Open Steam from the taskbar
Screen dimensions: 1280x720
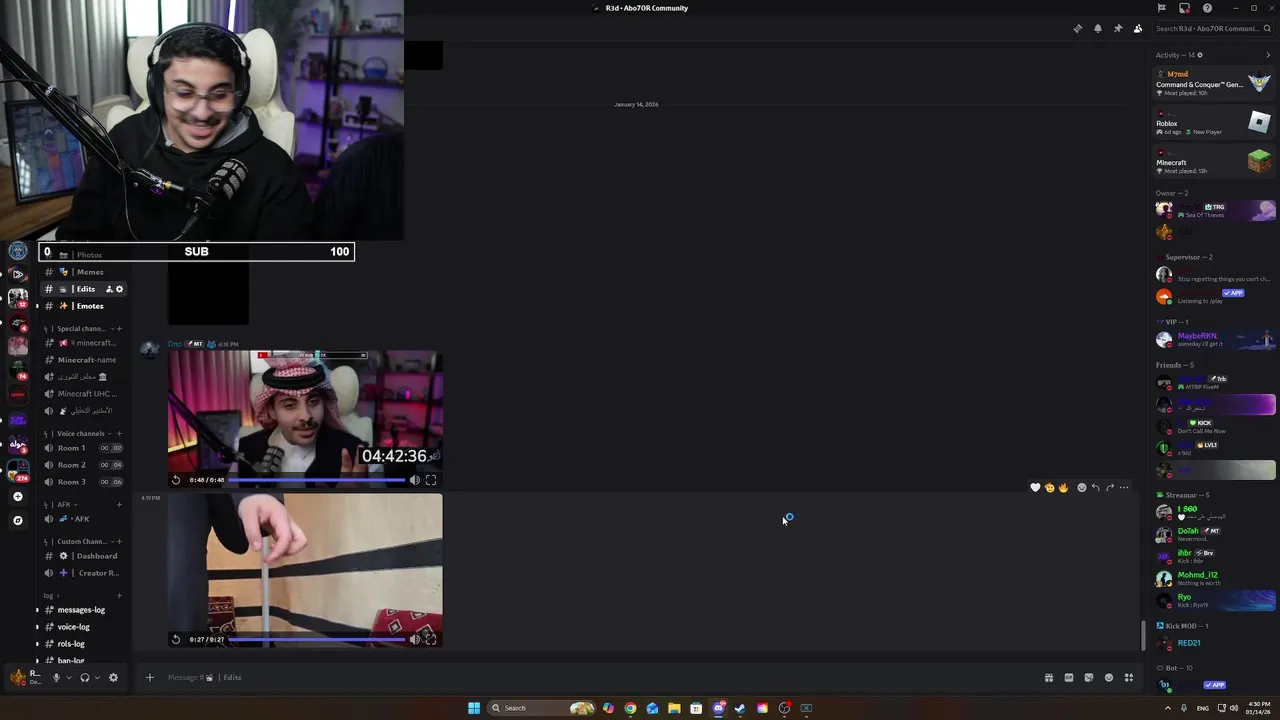pyautogui.click(x=740, y=708)
